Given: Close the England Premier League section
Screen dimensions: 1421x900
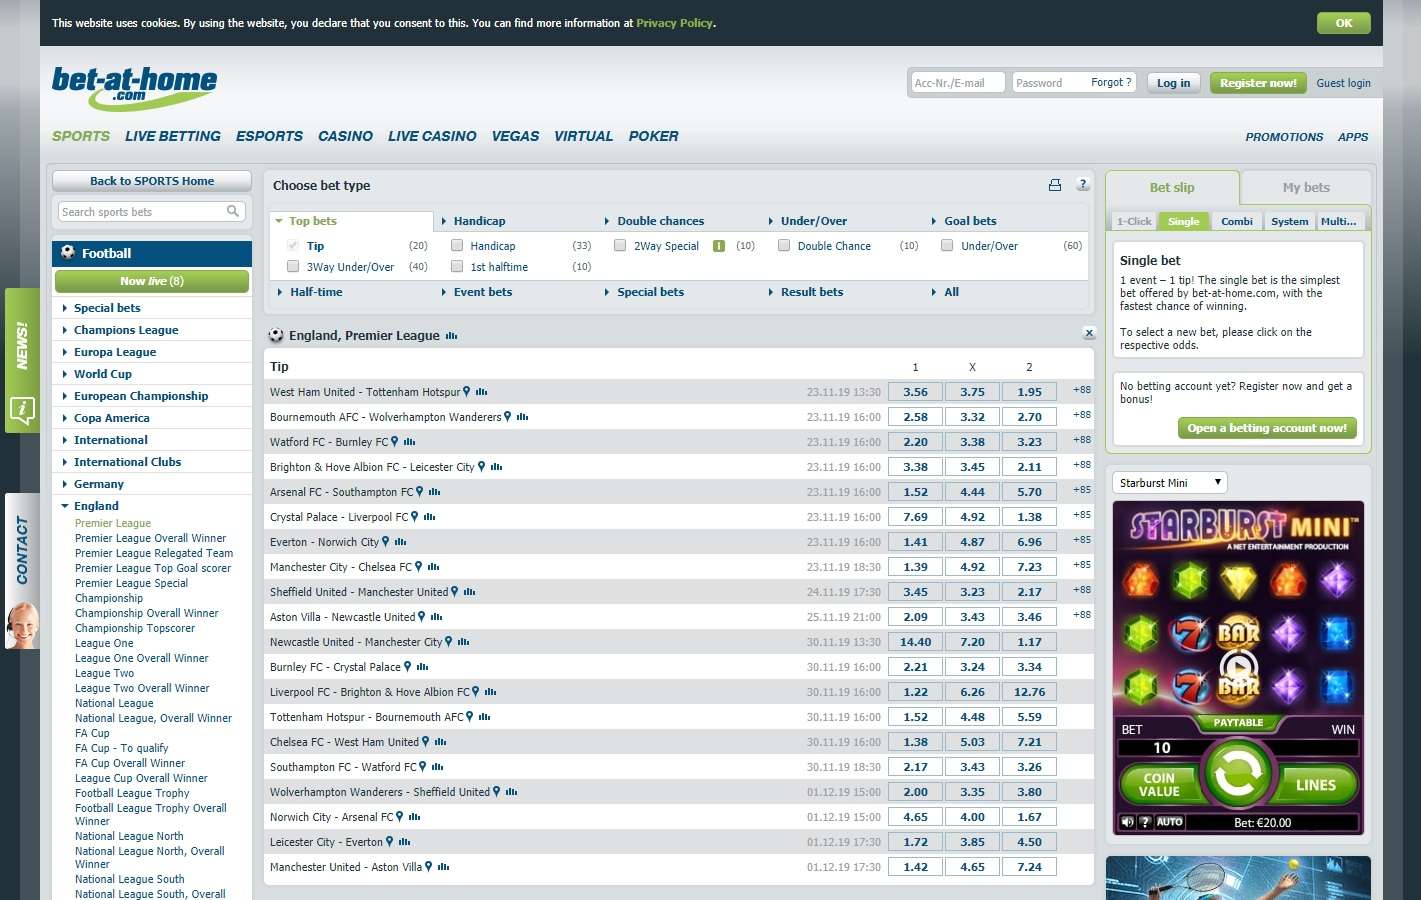Looking at the screenshot, I should click(x=1089, y=333).
